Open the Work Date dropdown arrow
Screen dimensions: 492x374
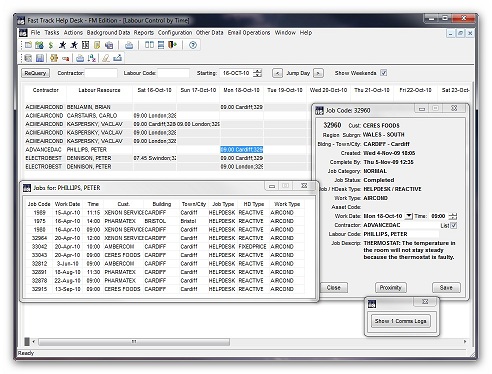408,216
